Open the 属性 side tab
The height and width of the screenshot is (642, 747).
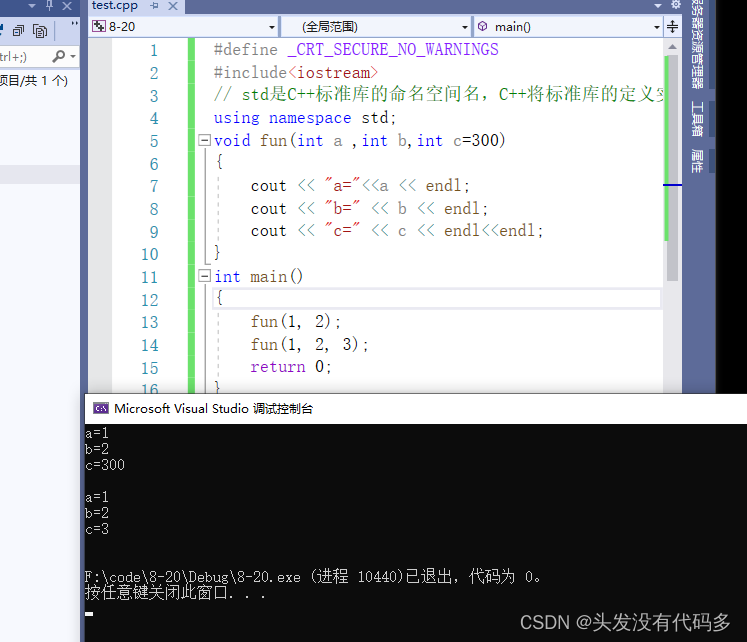[697, 160]
